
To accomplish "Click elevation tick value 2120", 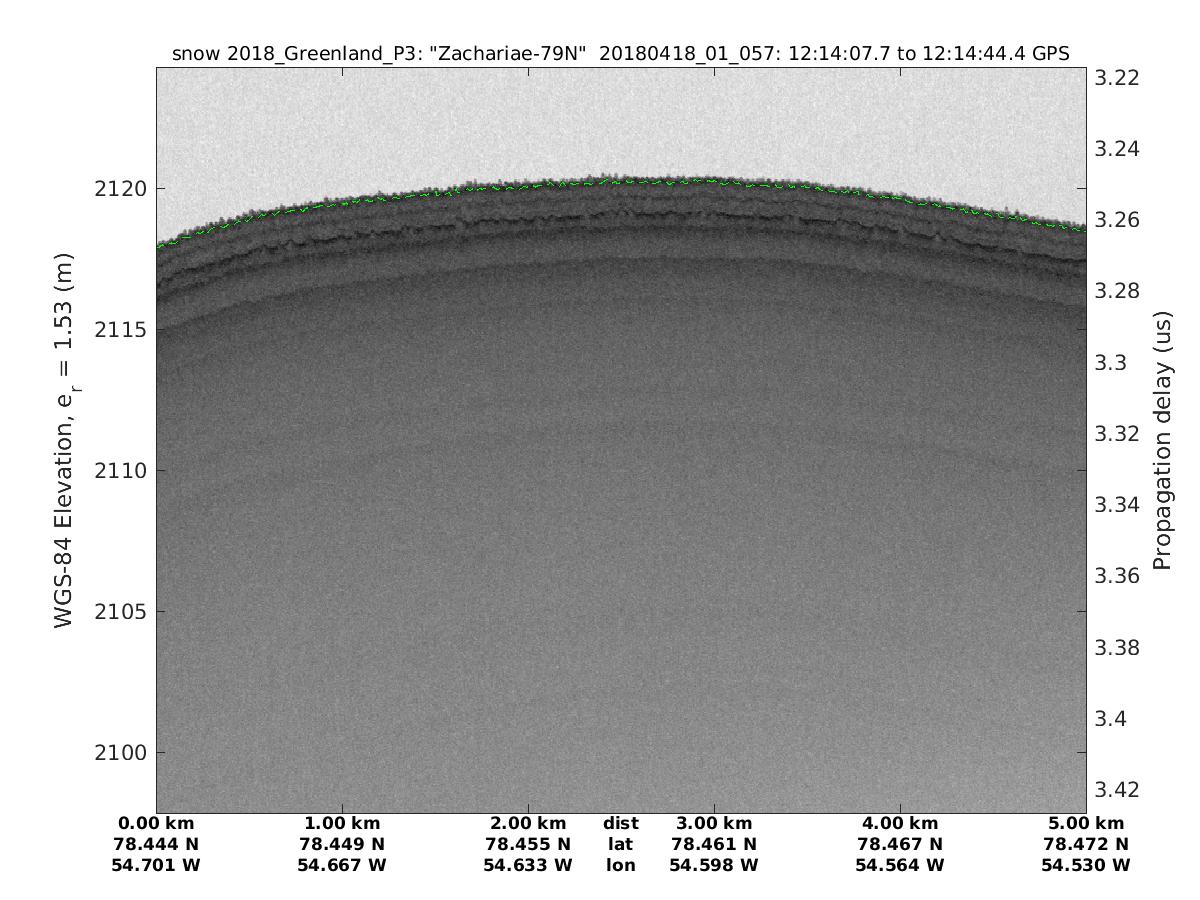I will [121, 188].
